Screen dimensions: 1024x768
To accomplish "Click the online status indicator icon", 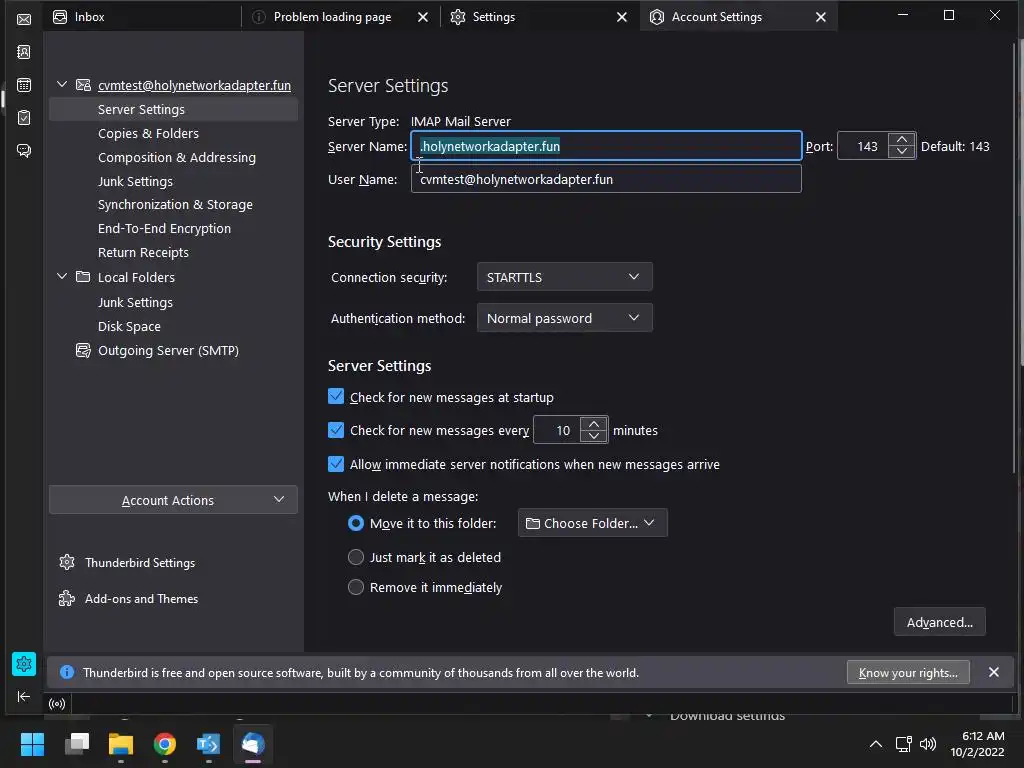I will coord(57,703).
